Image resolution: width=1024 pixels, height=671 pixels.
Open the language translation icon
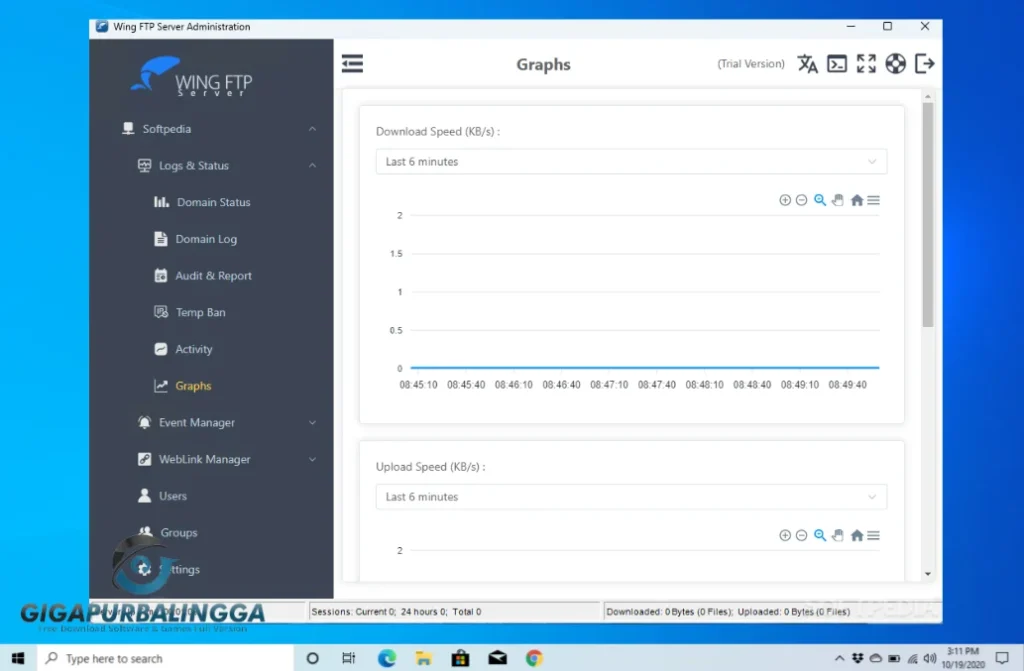click(807, 64)
